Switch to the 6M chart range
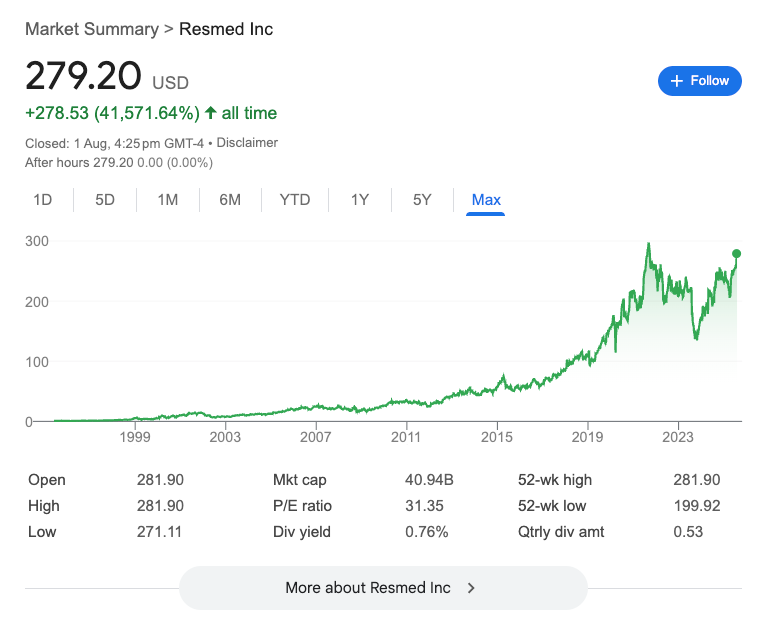Image resolution: width=783 pixels, height=630 pixels. pos(230,200)
